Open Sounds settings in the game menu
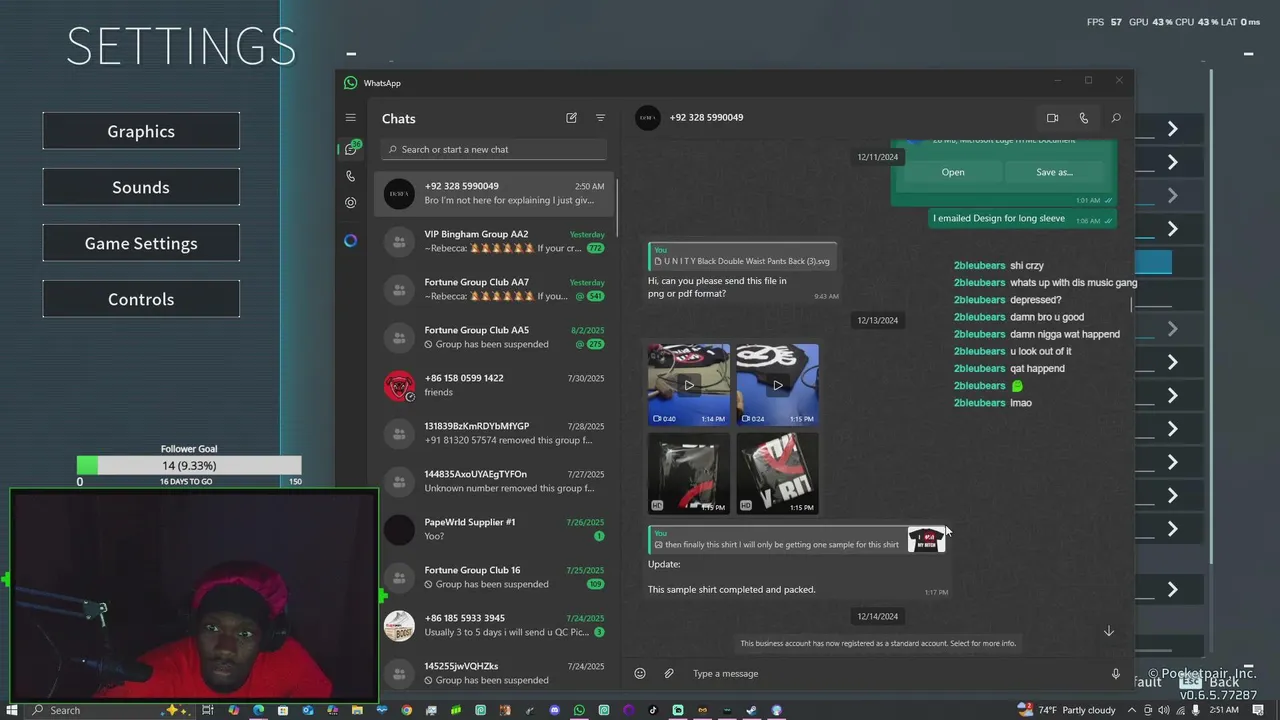Viewport: 1280px width, 720px height. click(x=141, y=187)
